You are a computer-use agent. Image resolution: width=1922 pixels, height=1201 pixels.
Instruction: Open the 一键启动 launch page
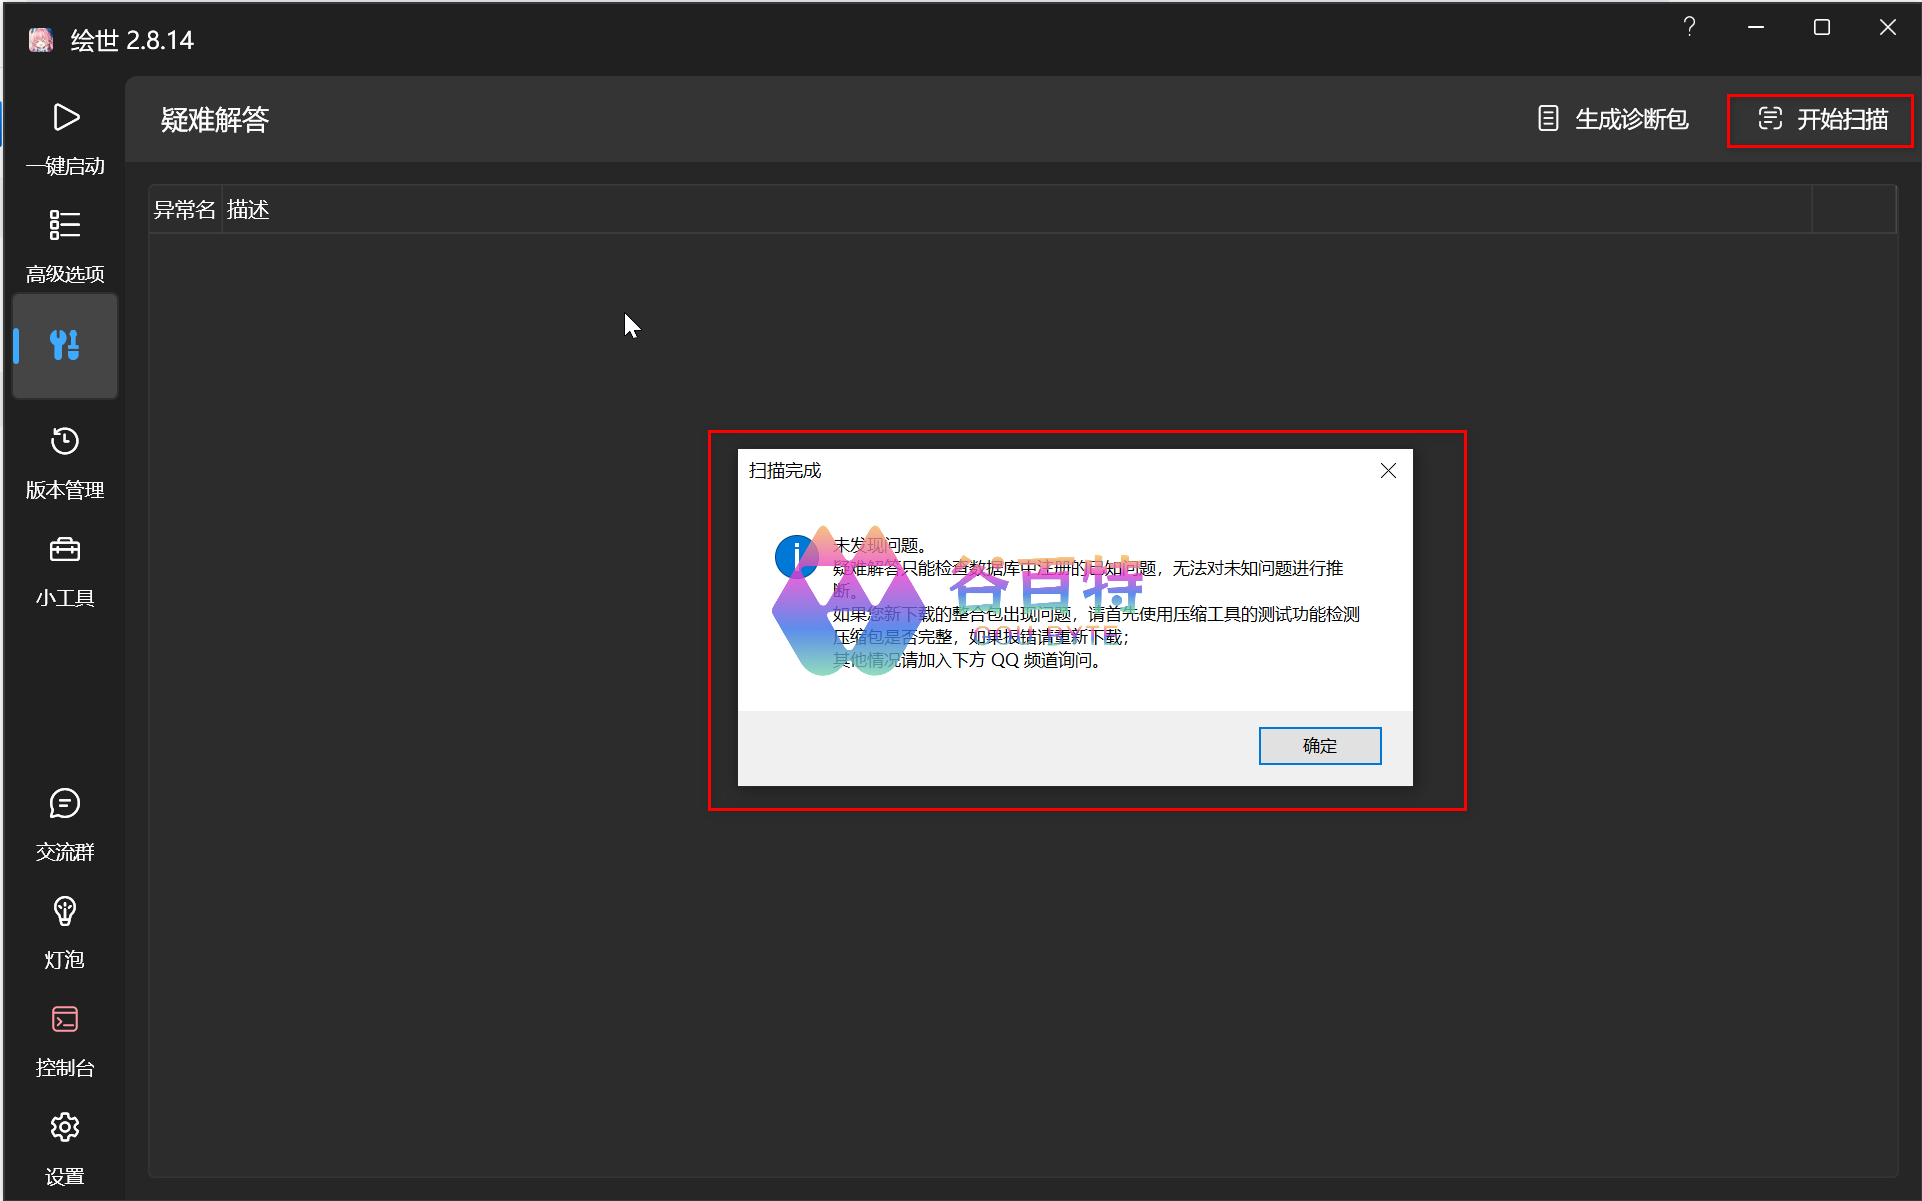(65, 118)
